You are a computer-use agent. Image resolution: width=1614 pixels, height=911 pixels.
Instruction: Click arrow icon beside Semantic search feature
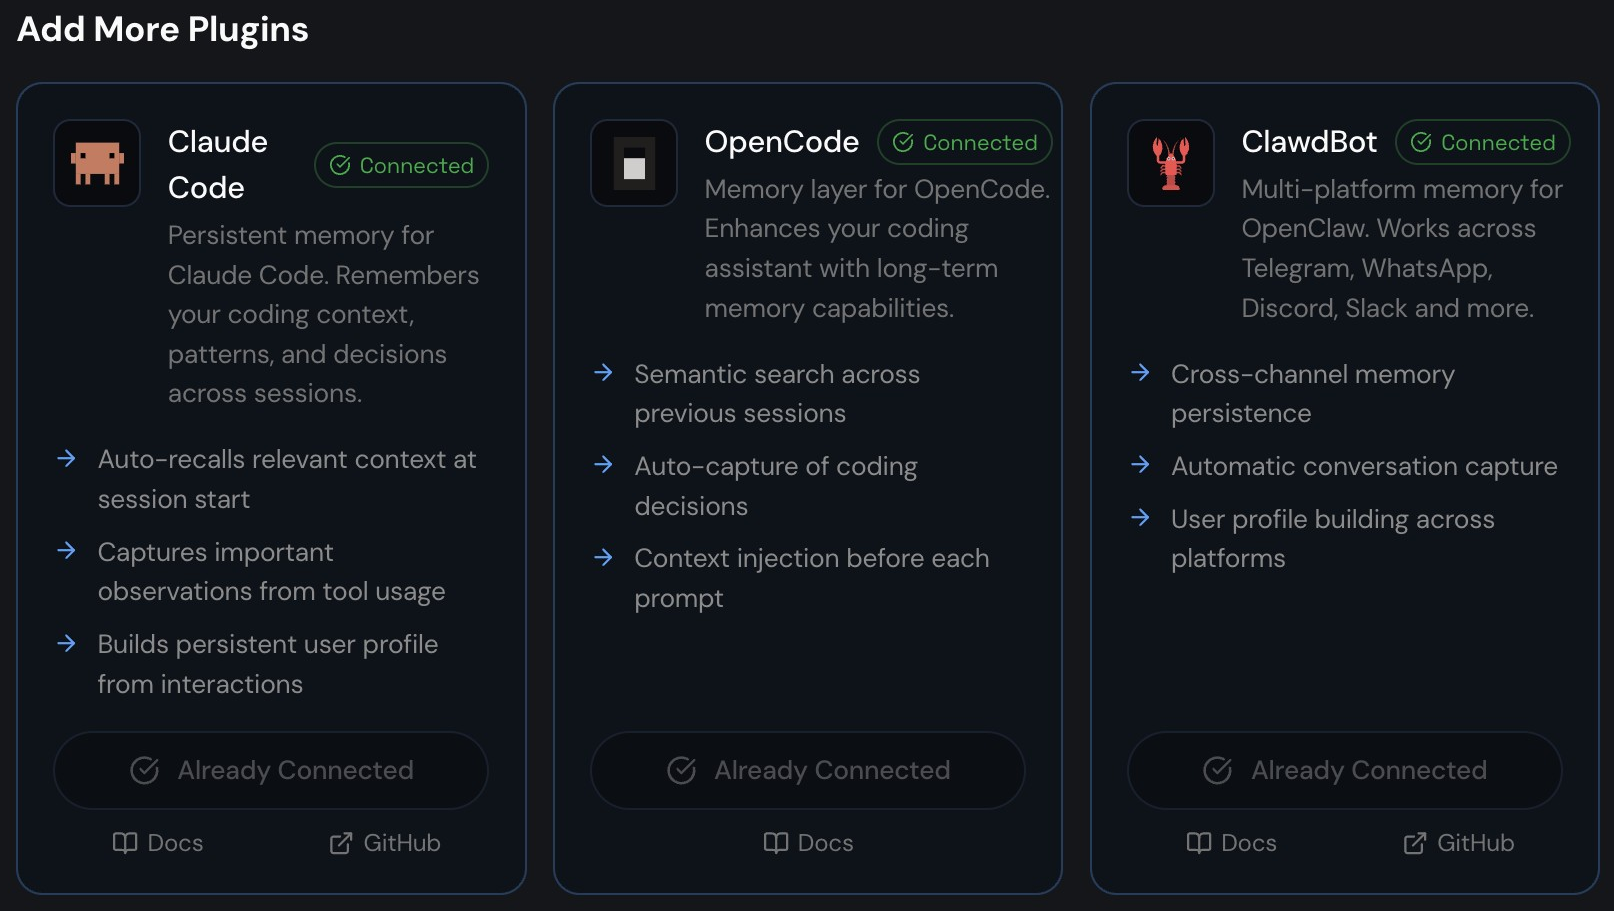[603, 373]
